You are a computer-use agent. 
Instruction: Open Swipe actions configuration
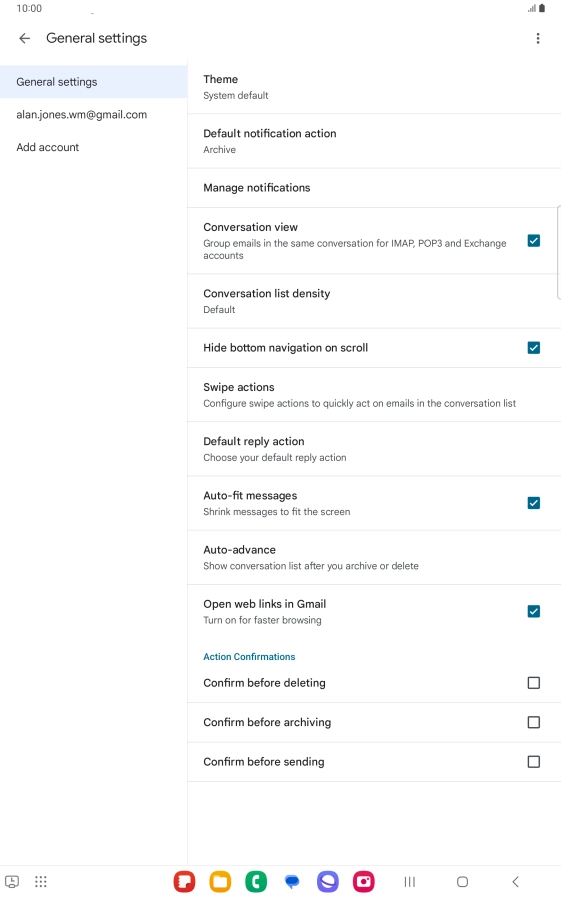point(374,395)
